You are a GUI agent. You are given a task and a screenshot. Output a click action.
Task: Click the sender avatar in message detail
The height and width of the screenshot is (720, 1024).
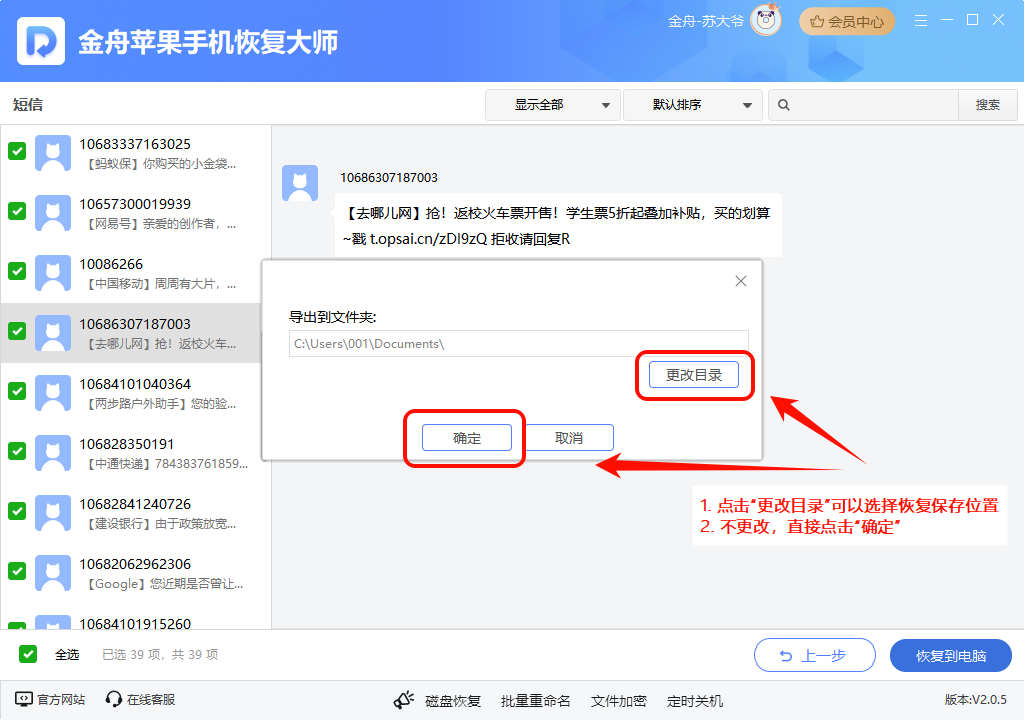pyautogui.click(x=300, y=183)
